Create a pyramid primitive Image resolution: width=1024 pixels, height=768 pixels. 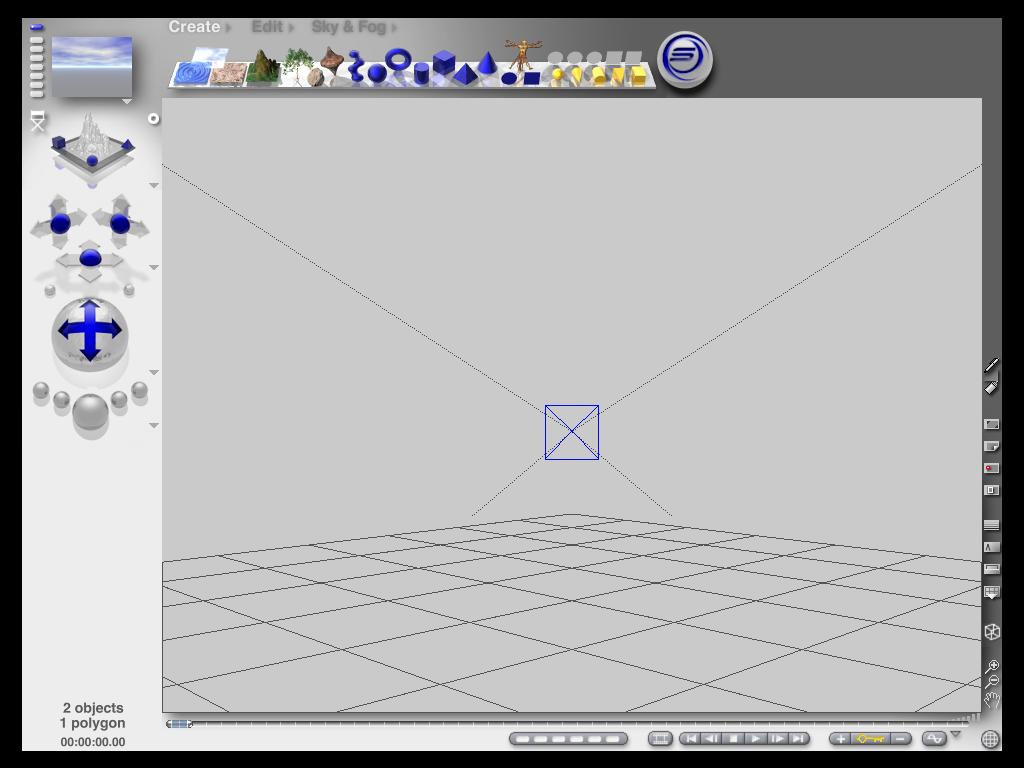(x=464, y=74)
